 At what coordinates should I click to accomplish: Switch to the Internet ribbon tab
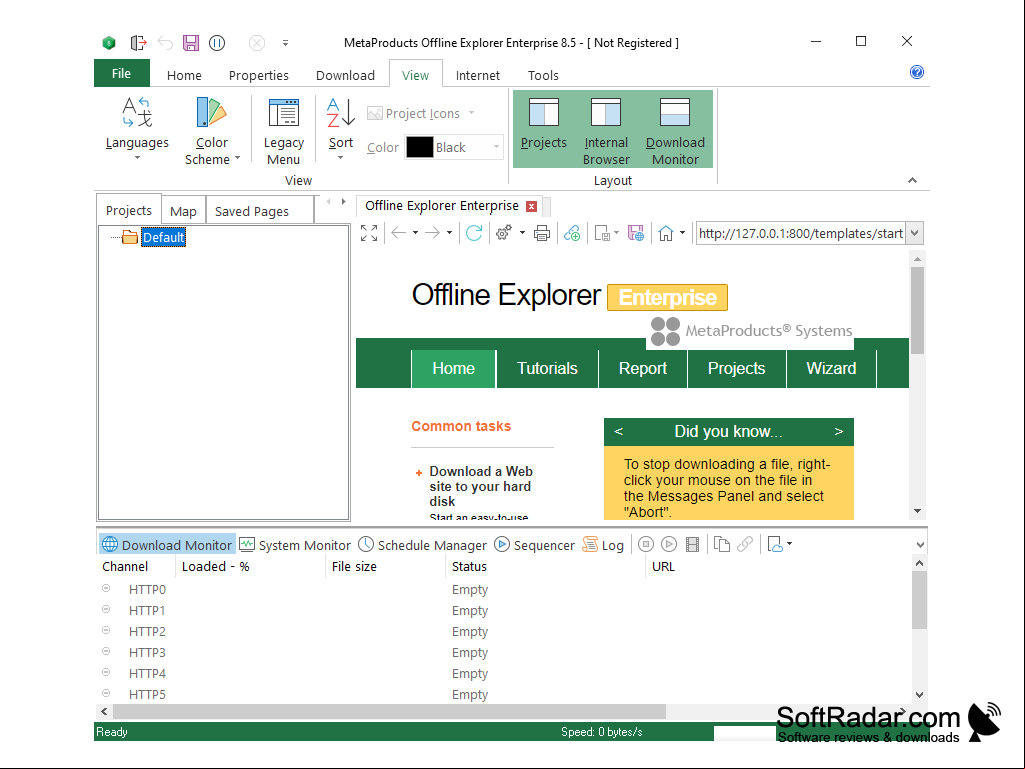478,75
